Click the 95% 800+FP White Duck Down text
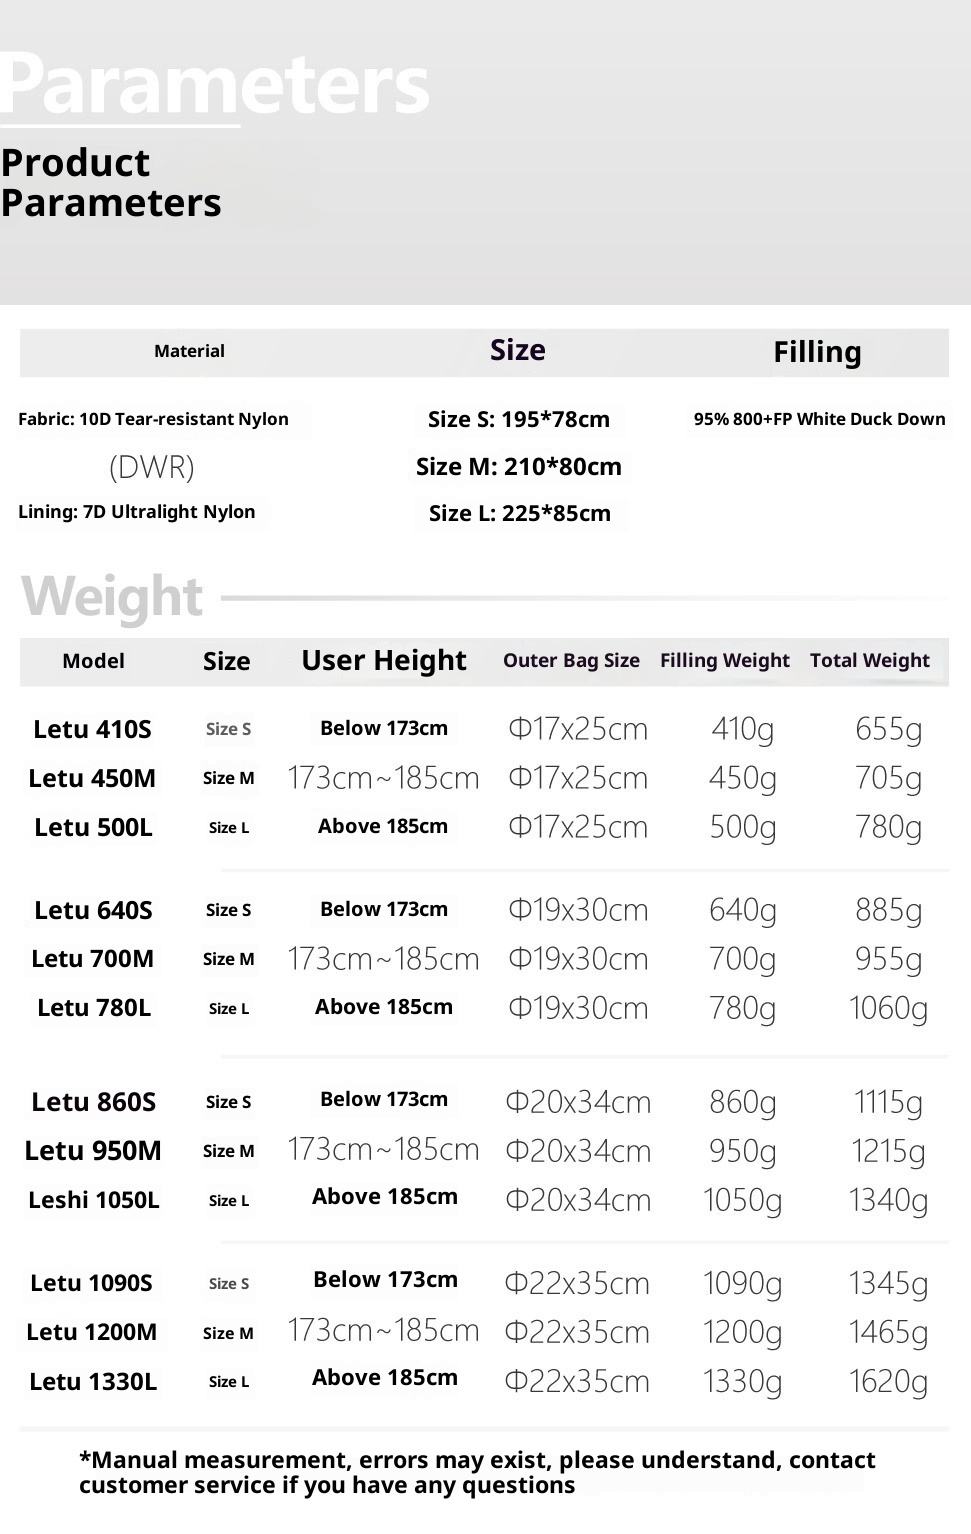Viewport: 971px width, 1534px height. 819,419
